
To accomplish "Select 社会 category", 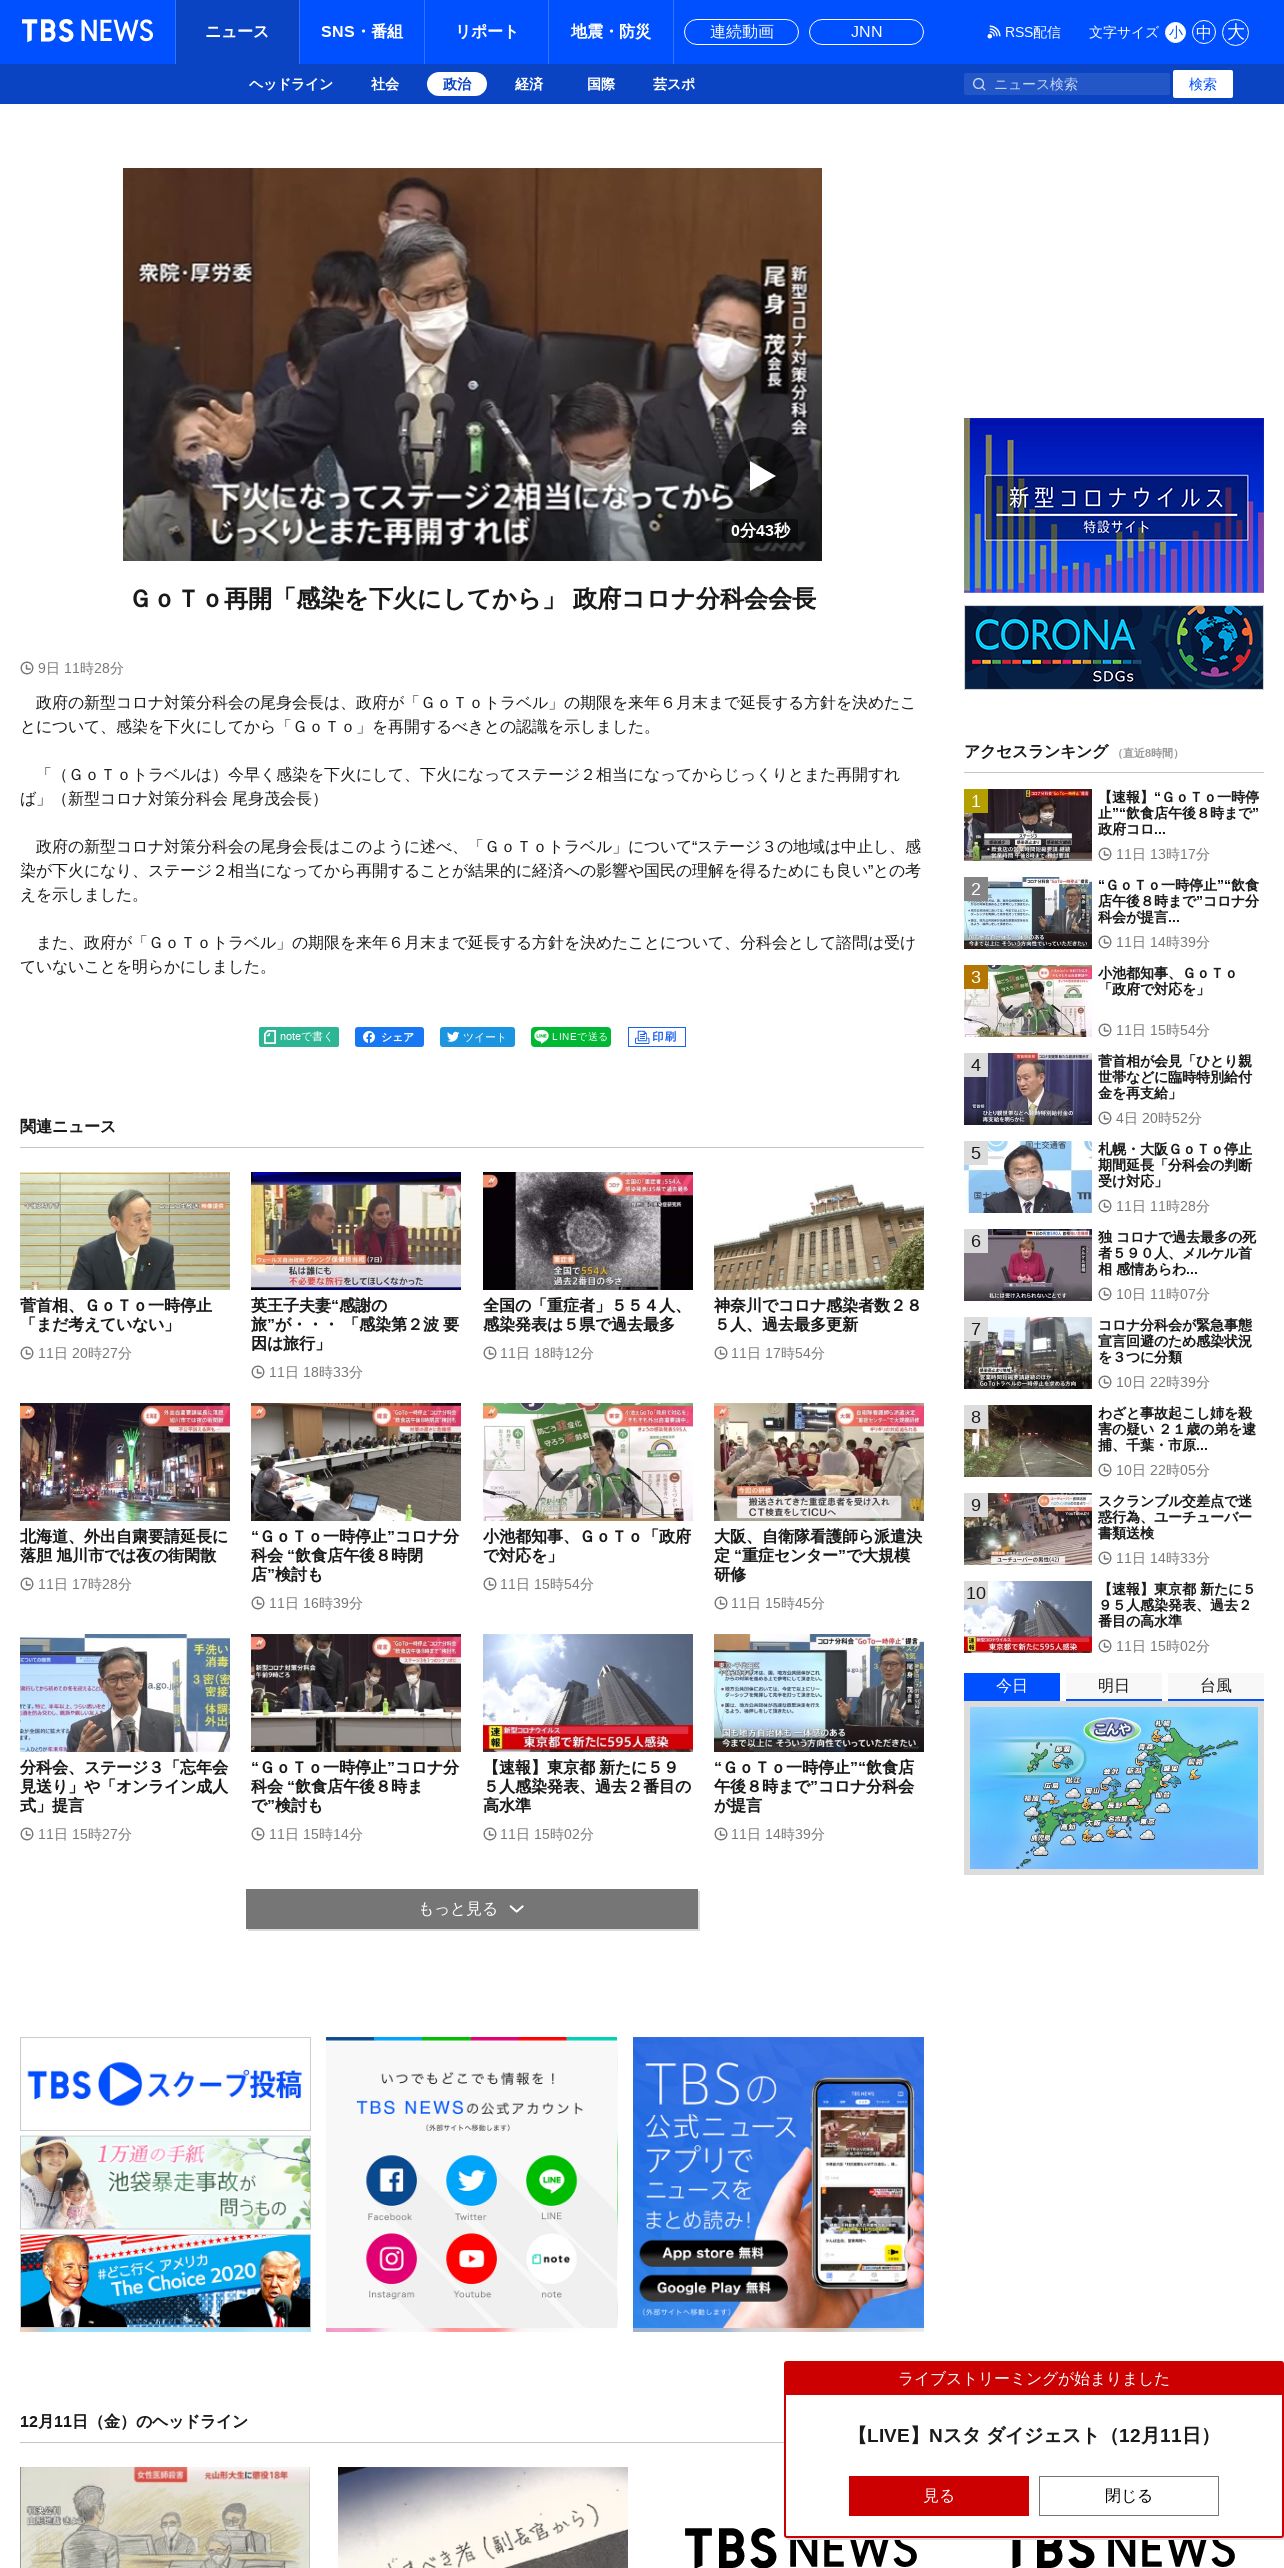I will coord(385,84).
